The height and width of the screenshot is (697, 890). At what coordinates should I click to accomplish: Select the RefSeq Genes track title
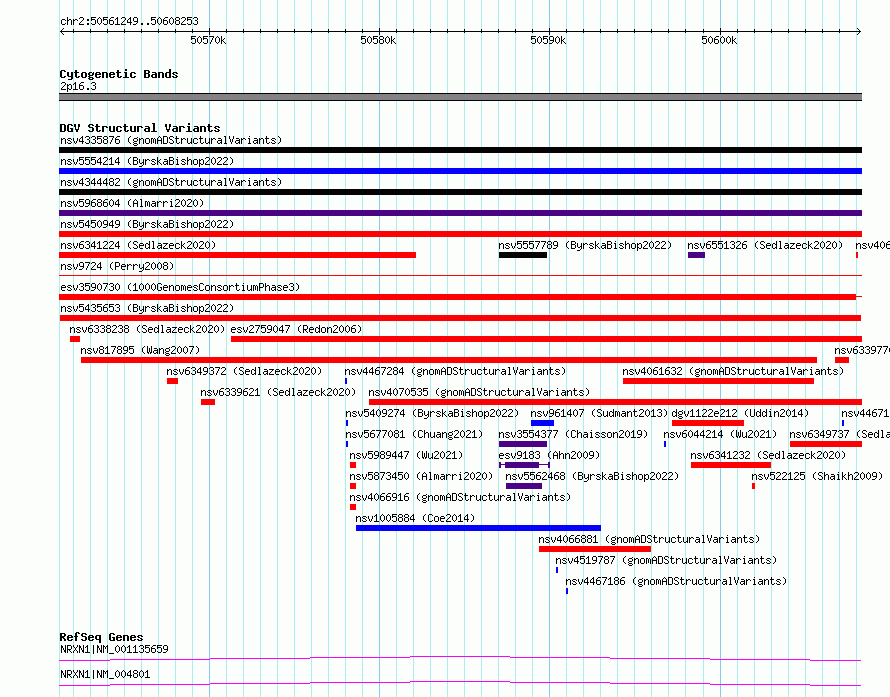(x=101, y=637)
